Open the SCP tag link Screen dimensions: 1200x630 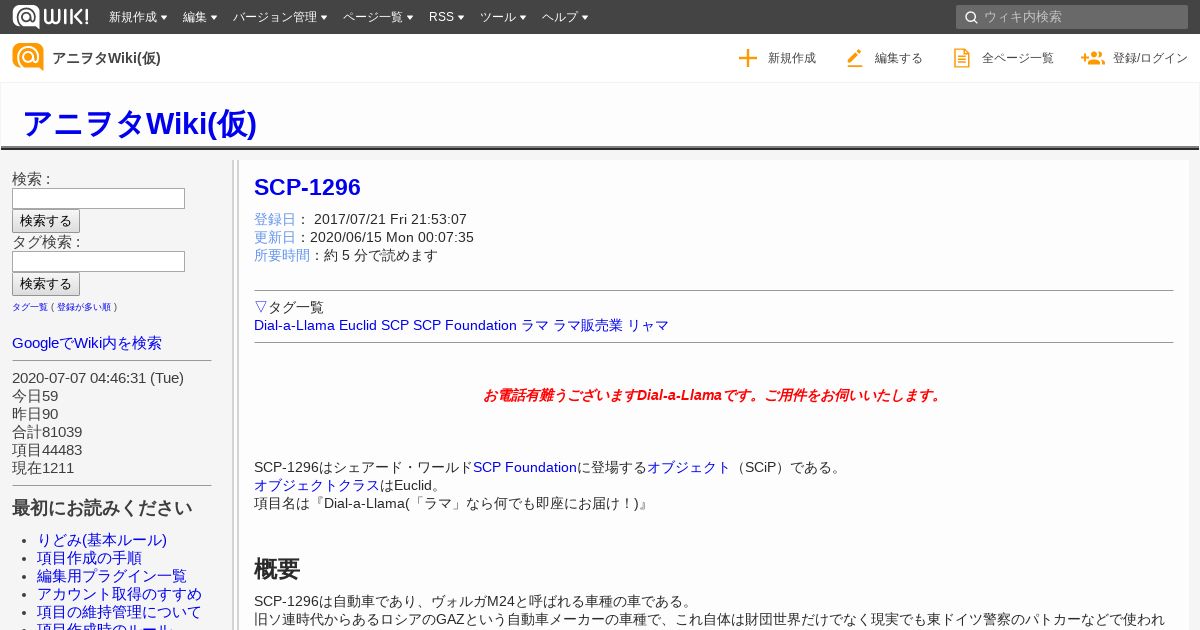click(x=395, y=325)
